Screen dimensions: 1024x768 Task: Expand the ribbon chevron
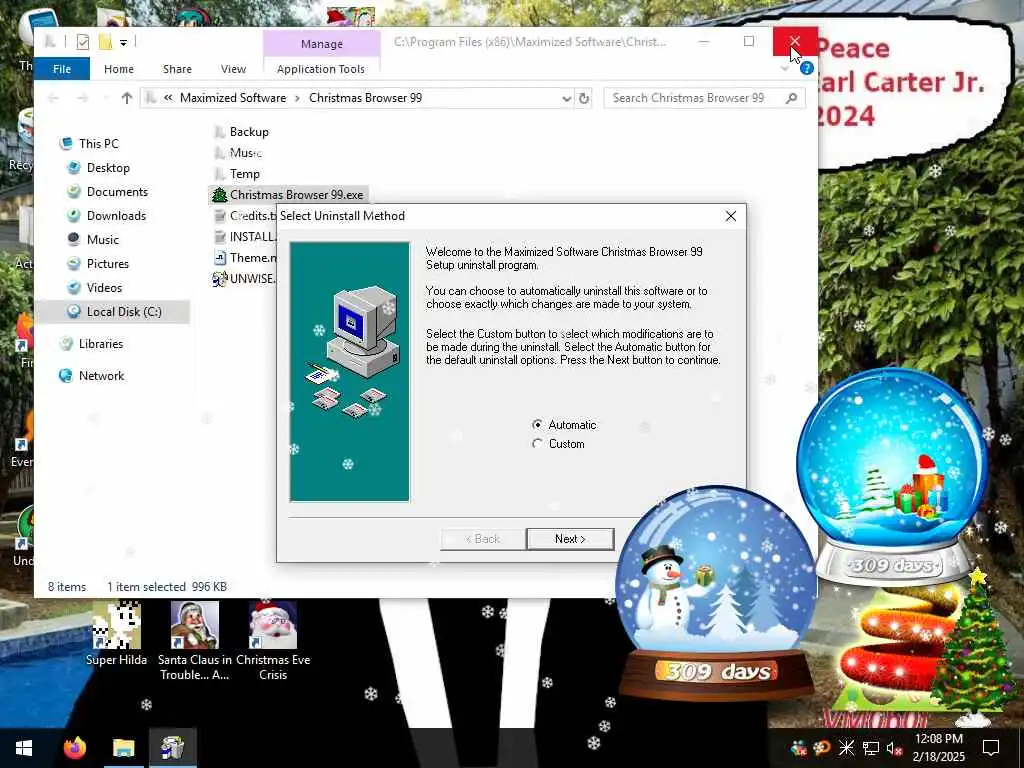(785, 68)
